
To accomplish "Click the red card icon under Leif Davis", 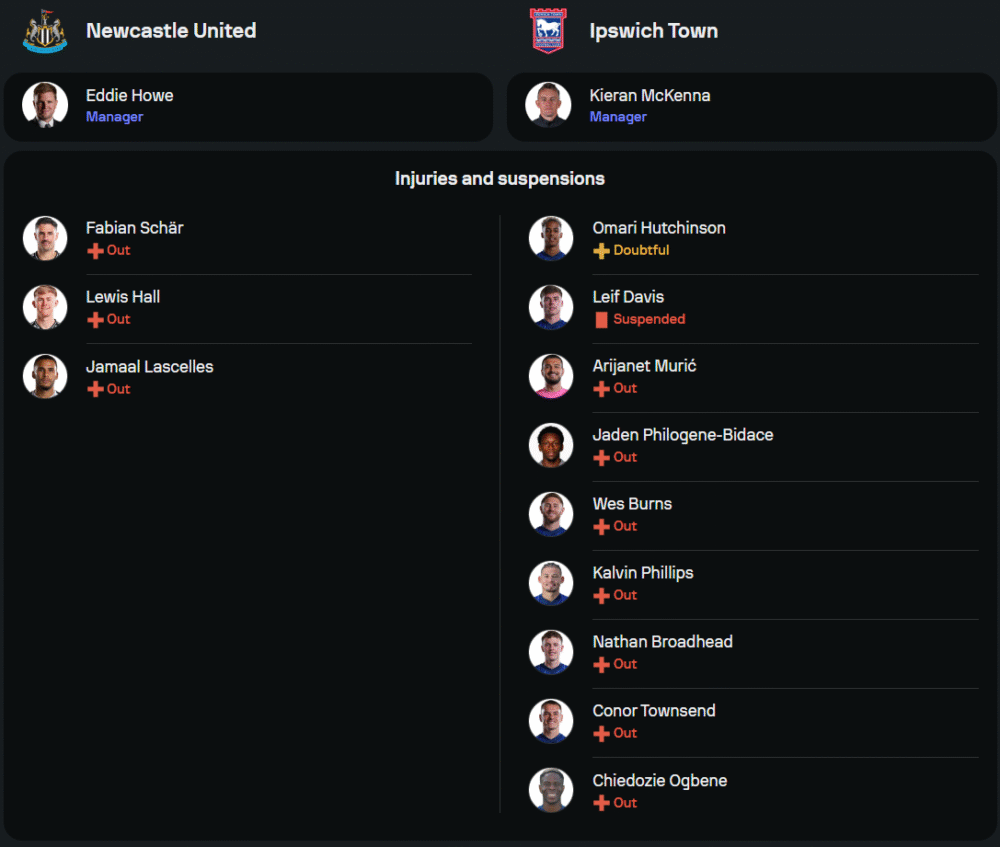I will (x=601, y=320).
